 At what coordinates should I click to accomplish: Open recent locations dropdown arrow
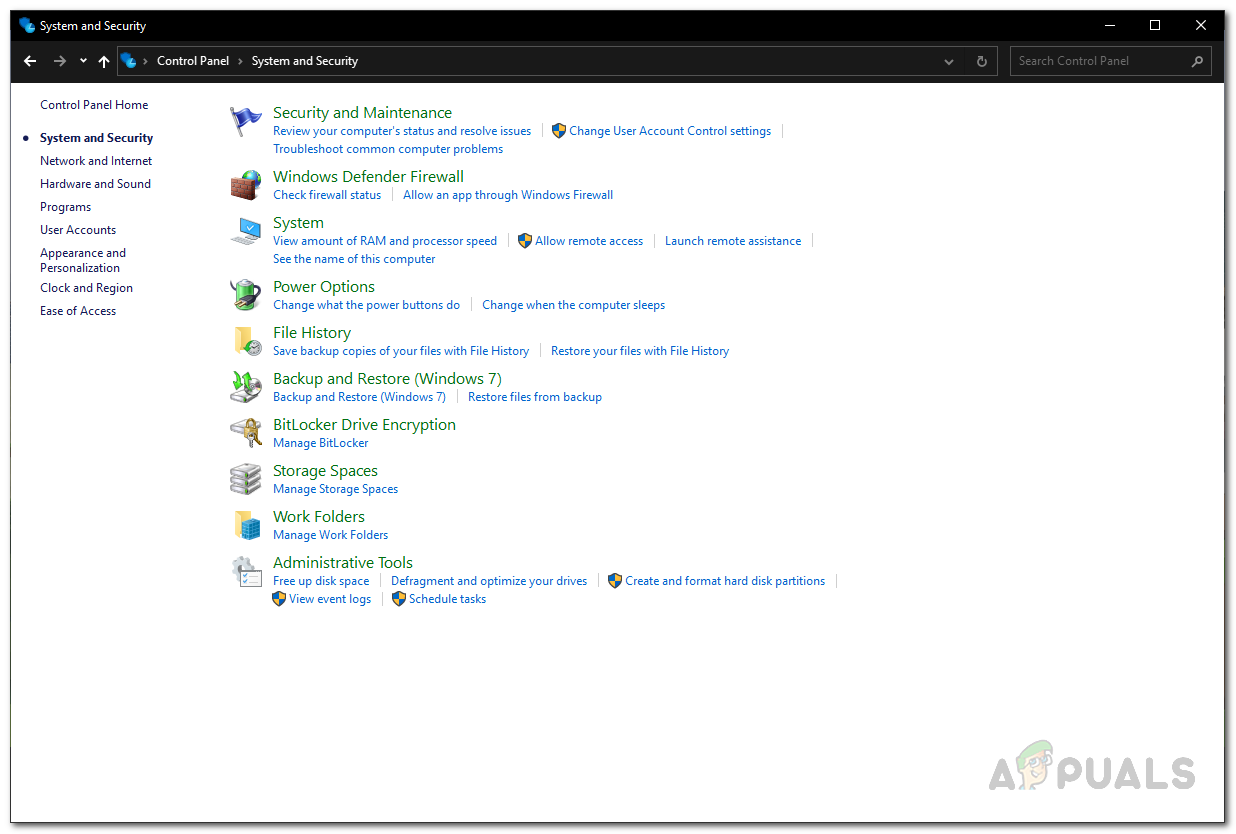coord(83,61)
